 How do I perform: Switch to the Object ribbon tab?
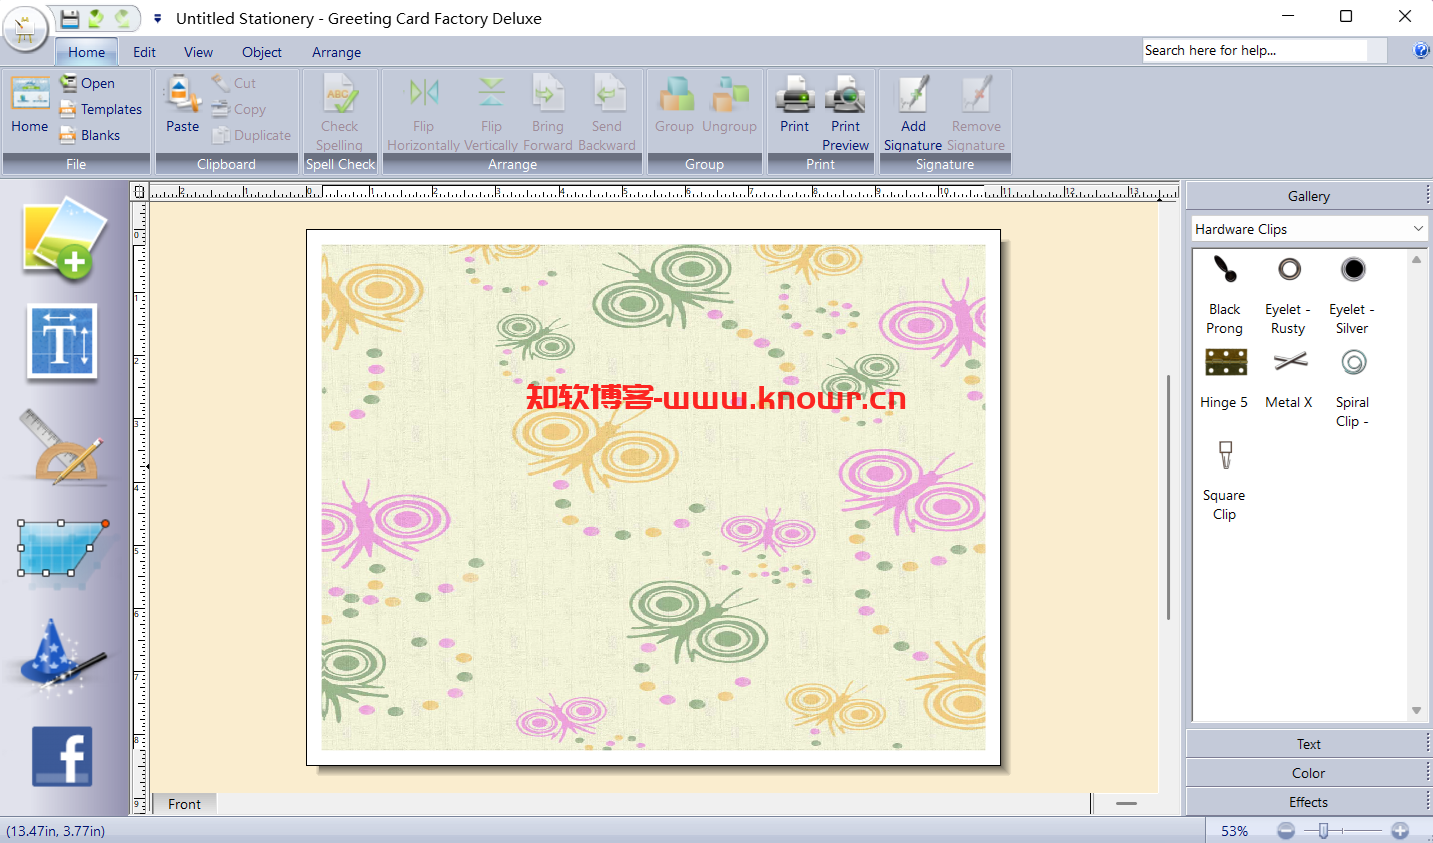pos(262,52)
